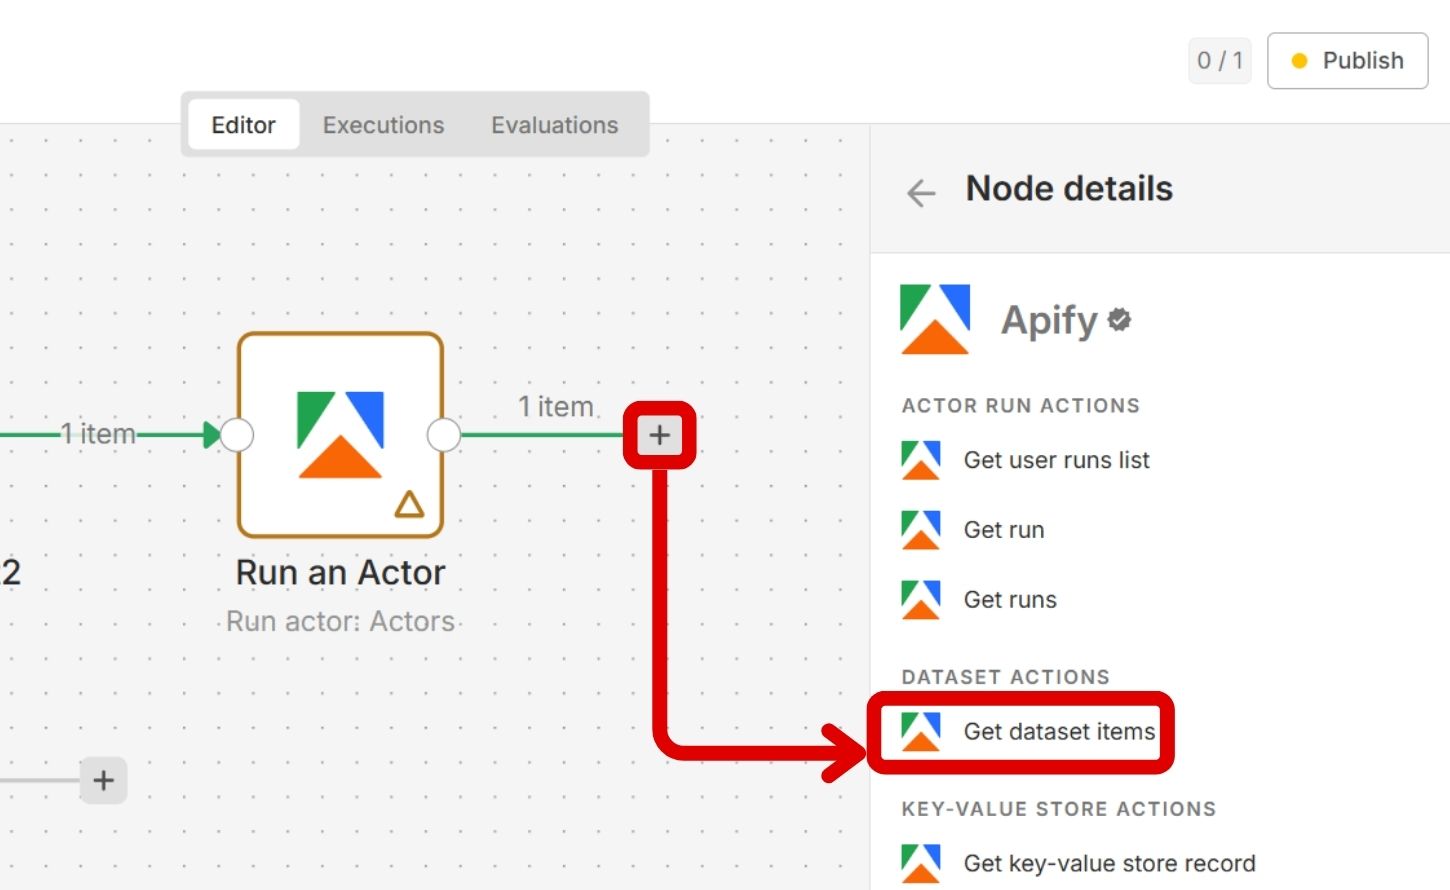Click the warning triangle on the Run an Actor node
1450x890 pixels.
pyautogui.click(x=409, y=504)
